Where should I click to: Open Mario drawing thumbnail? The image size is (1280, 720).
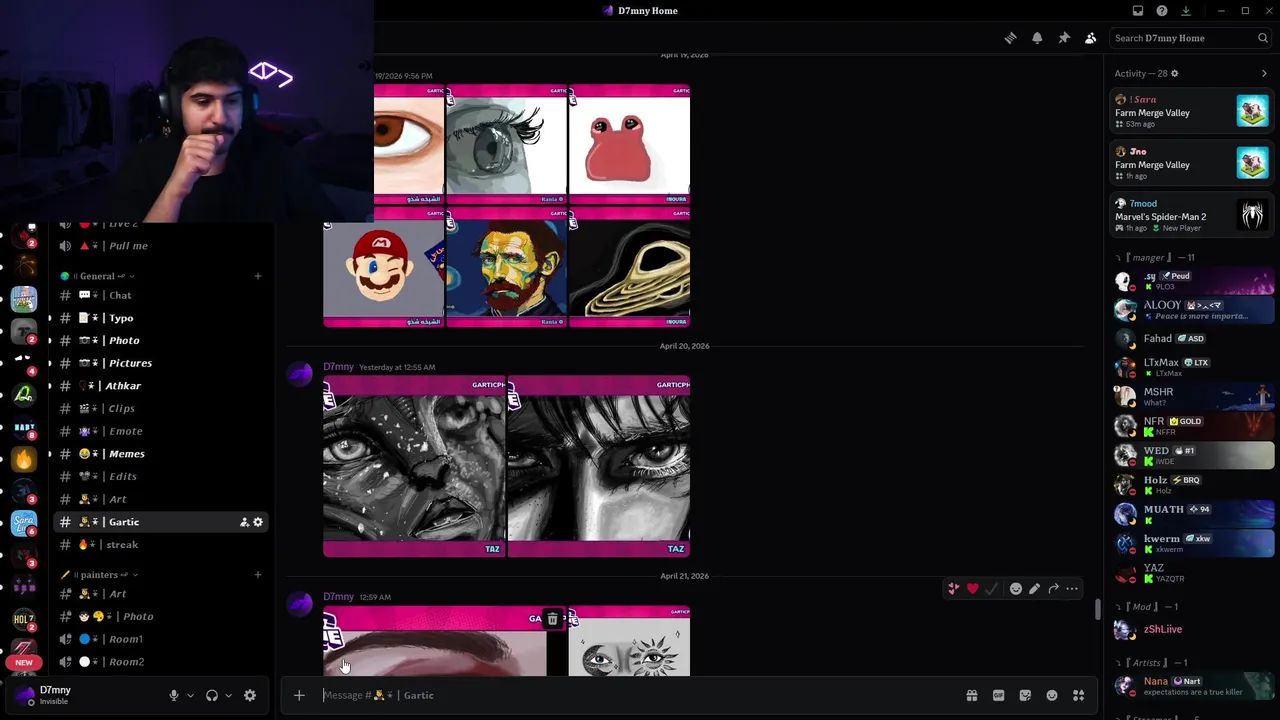pyautogui.click(x=384, y=267)
